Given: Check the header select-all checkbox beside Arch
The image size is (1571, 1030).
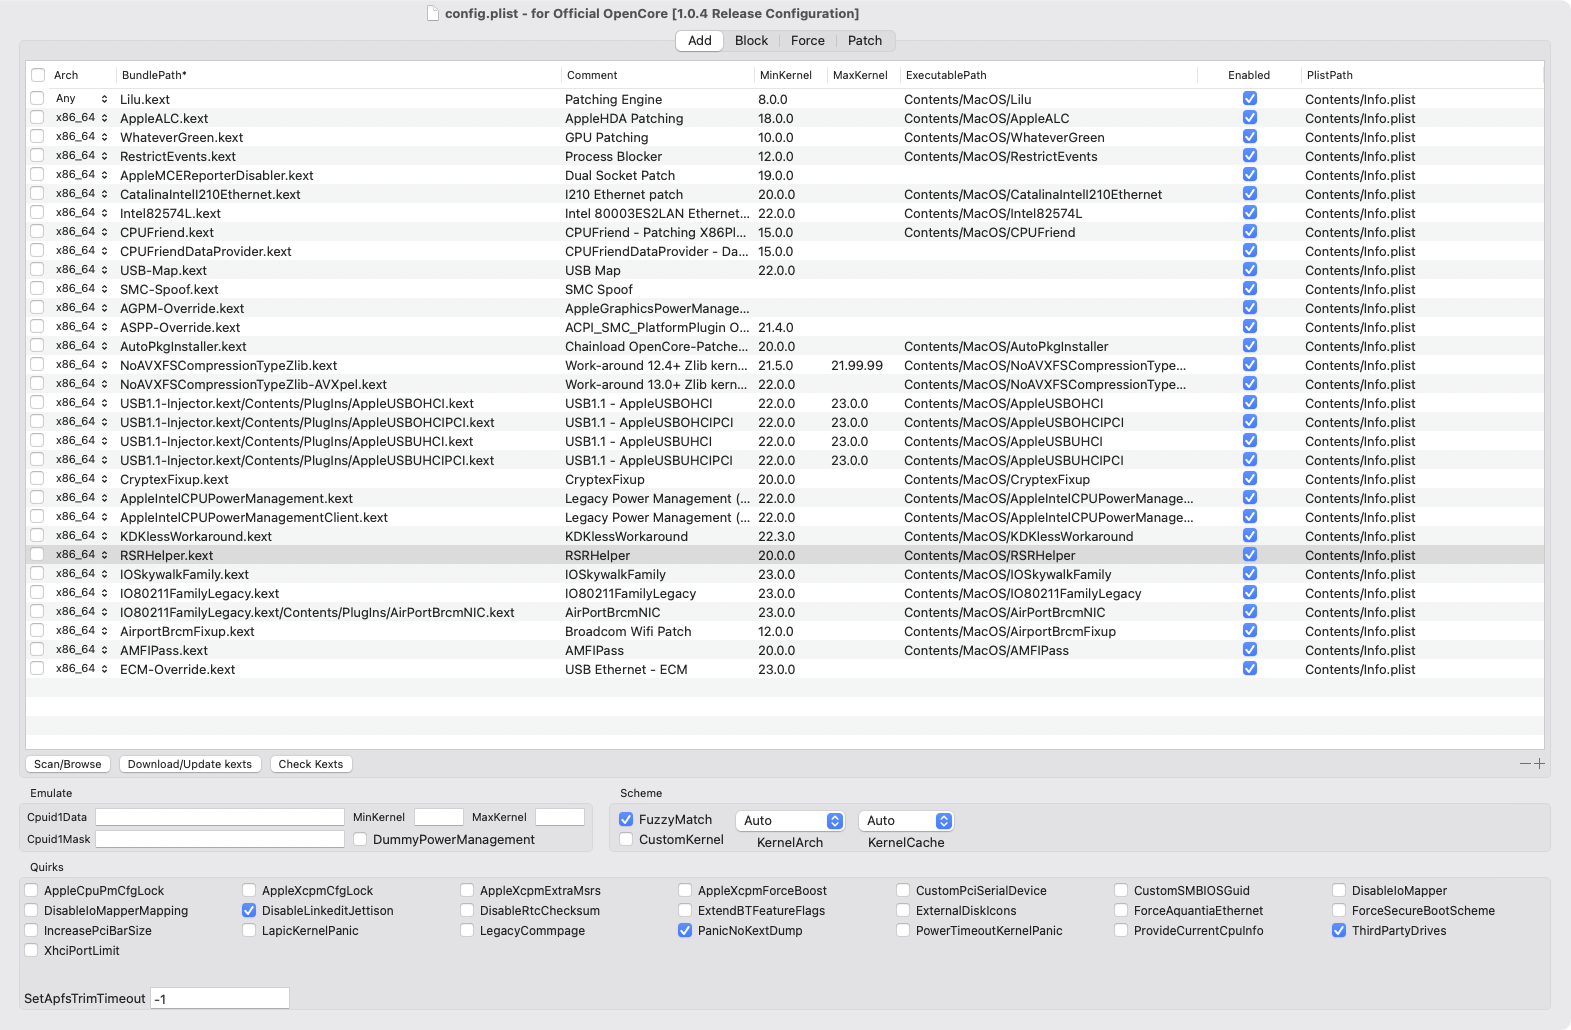Looking at the screenshot, I should coord(38,75).
